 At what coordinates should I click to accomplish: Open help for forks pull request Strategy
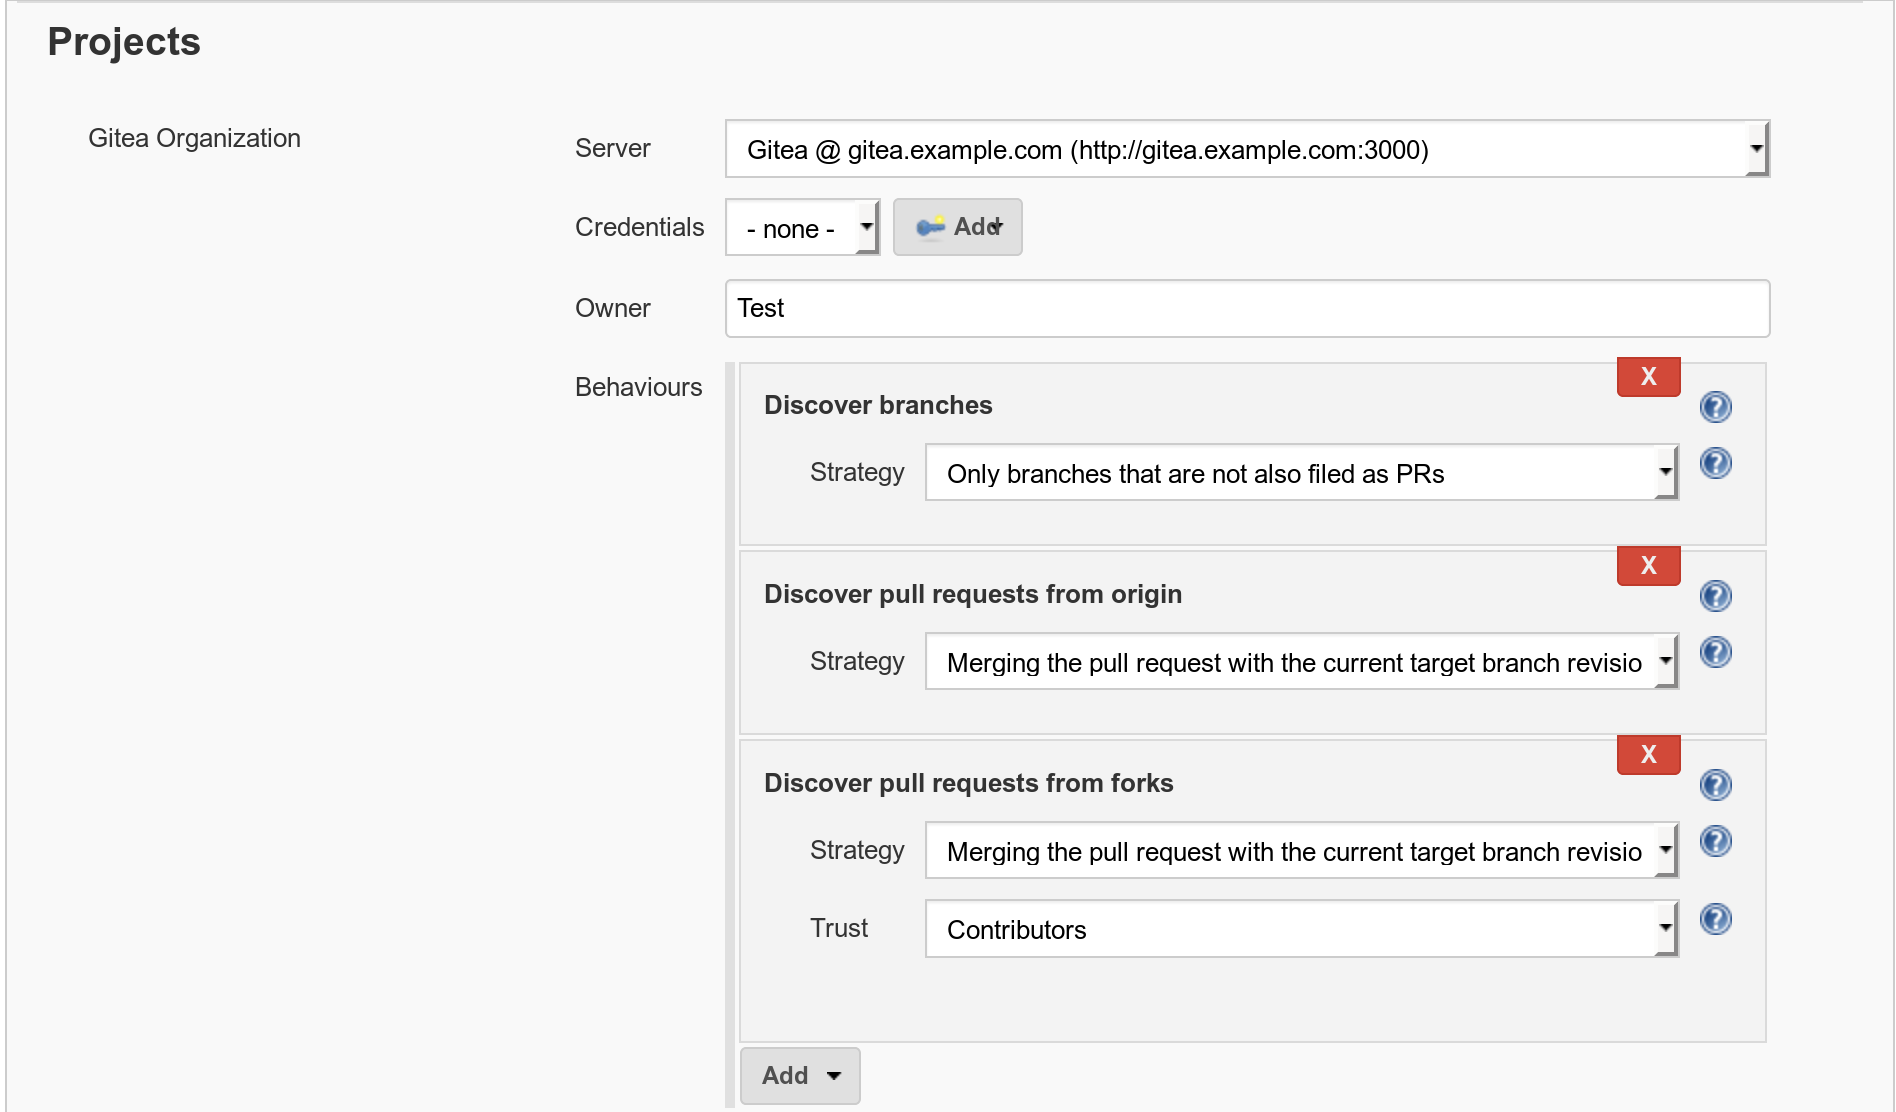click(x=1715, y=842)
